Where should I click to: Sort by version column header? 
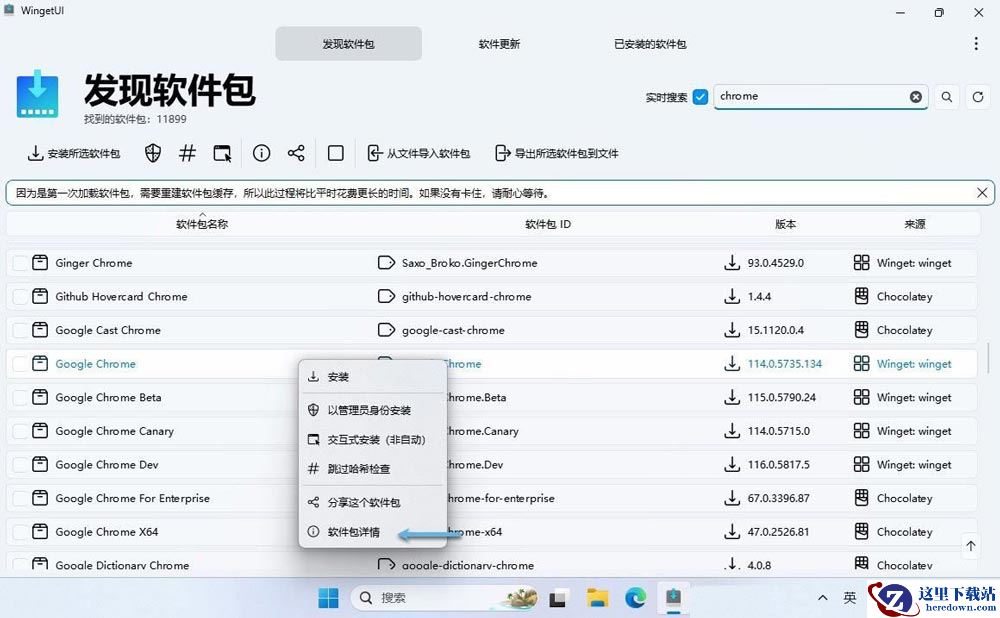pos(785,224)
